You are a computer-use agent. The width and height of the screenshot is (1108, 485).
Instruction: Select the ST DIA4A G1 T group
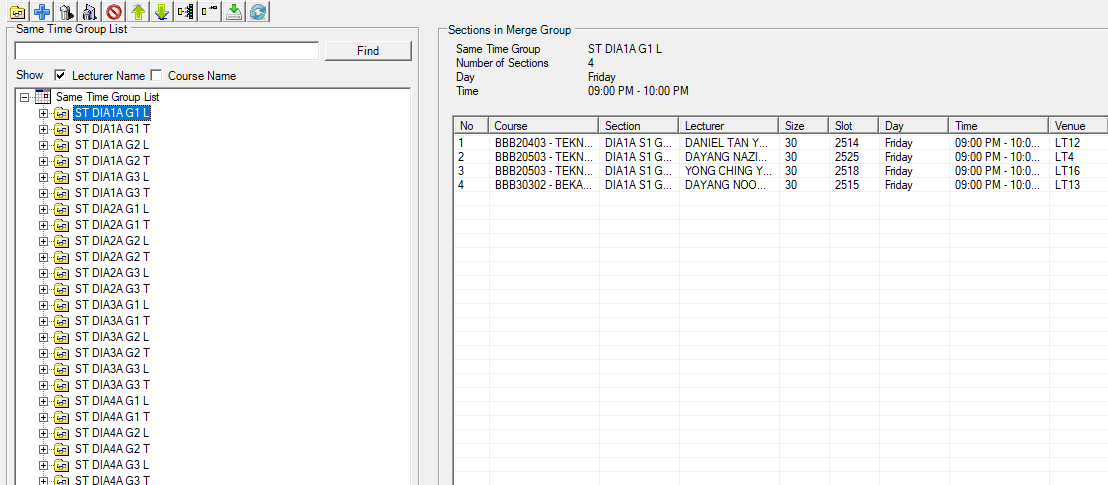112,417
